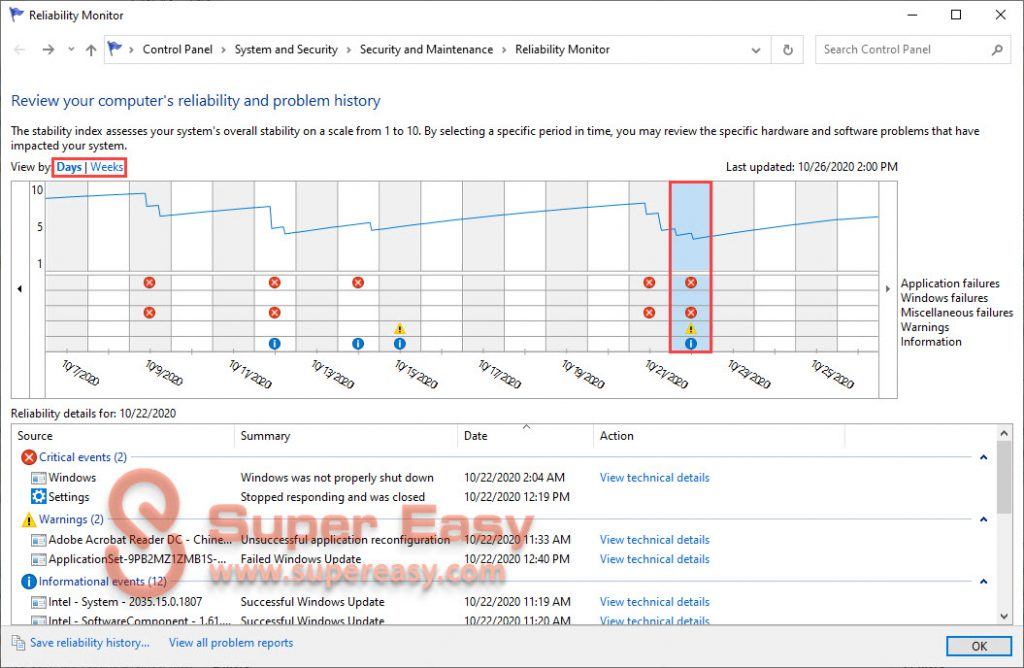Select the Days view option

pyautogui.click(x=69, y=167)
